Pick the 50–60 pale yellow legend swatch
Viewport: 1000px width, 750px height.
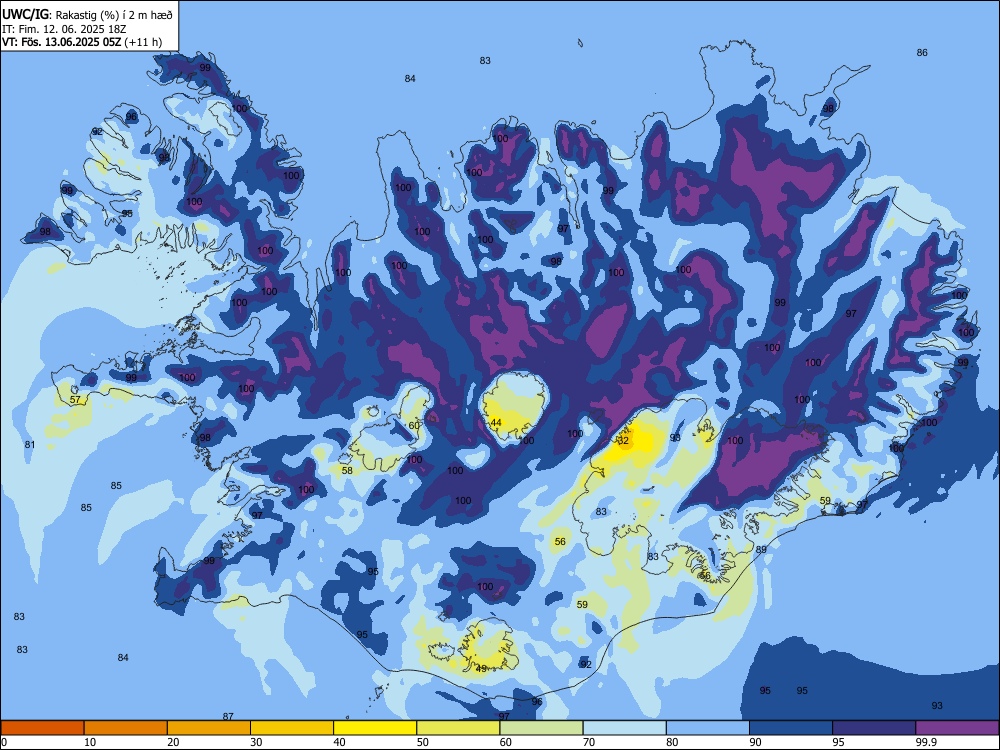pyautogui.click(x=458, y=728)
